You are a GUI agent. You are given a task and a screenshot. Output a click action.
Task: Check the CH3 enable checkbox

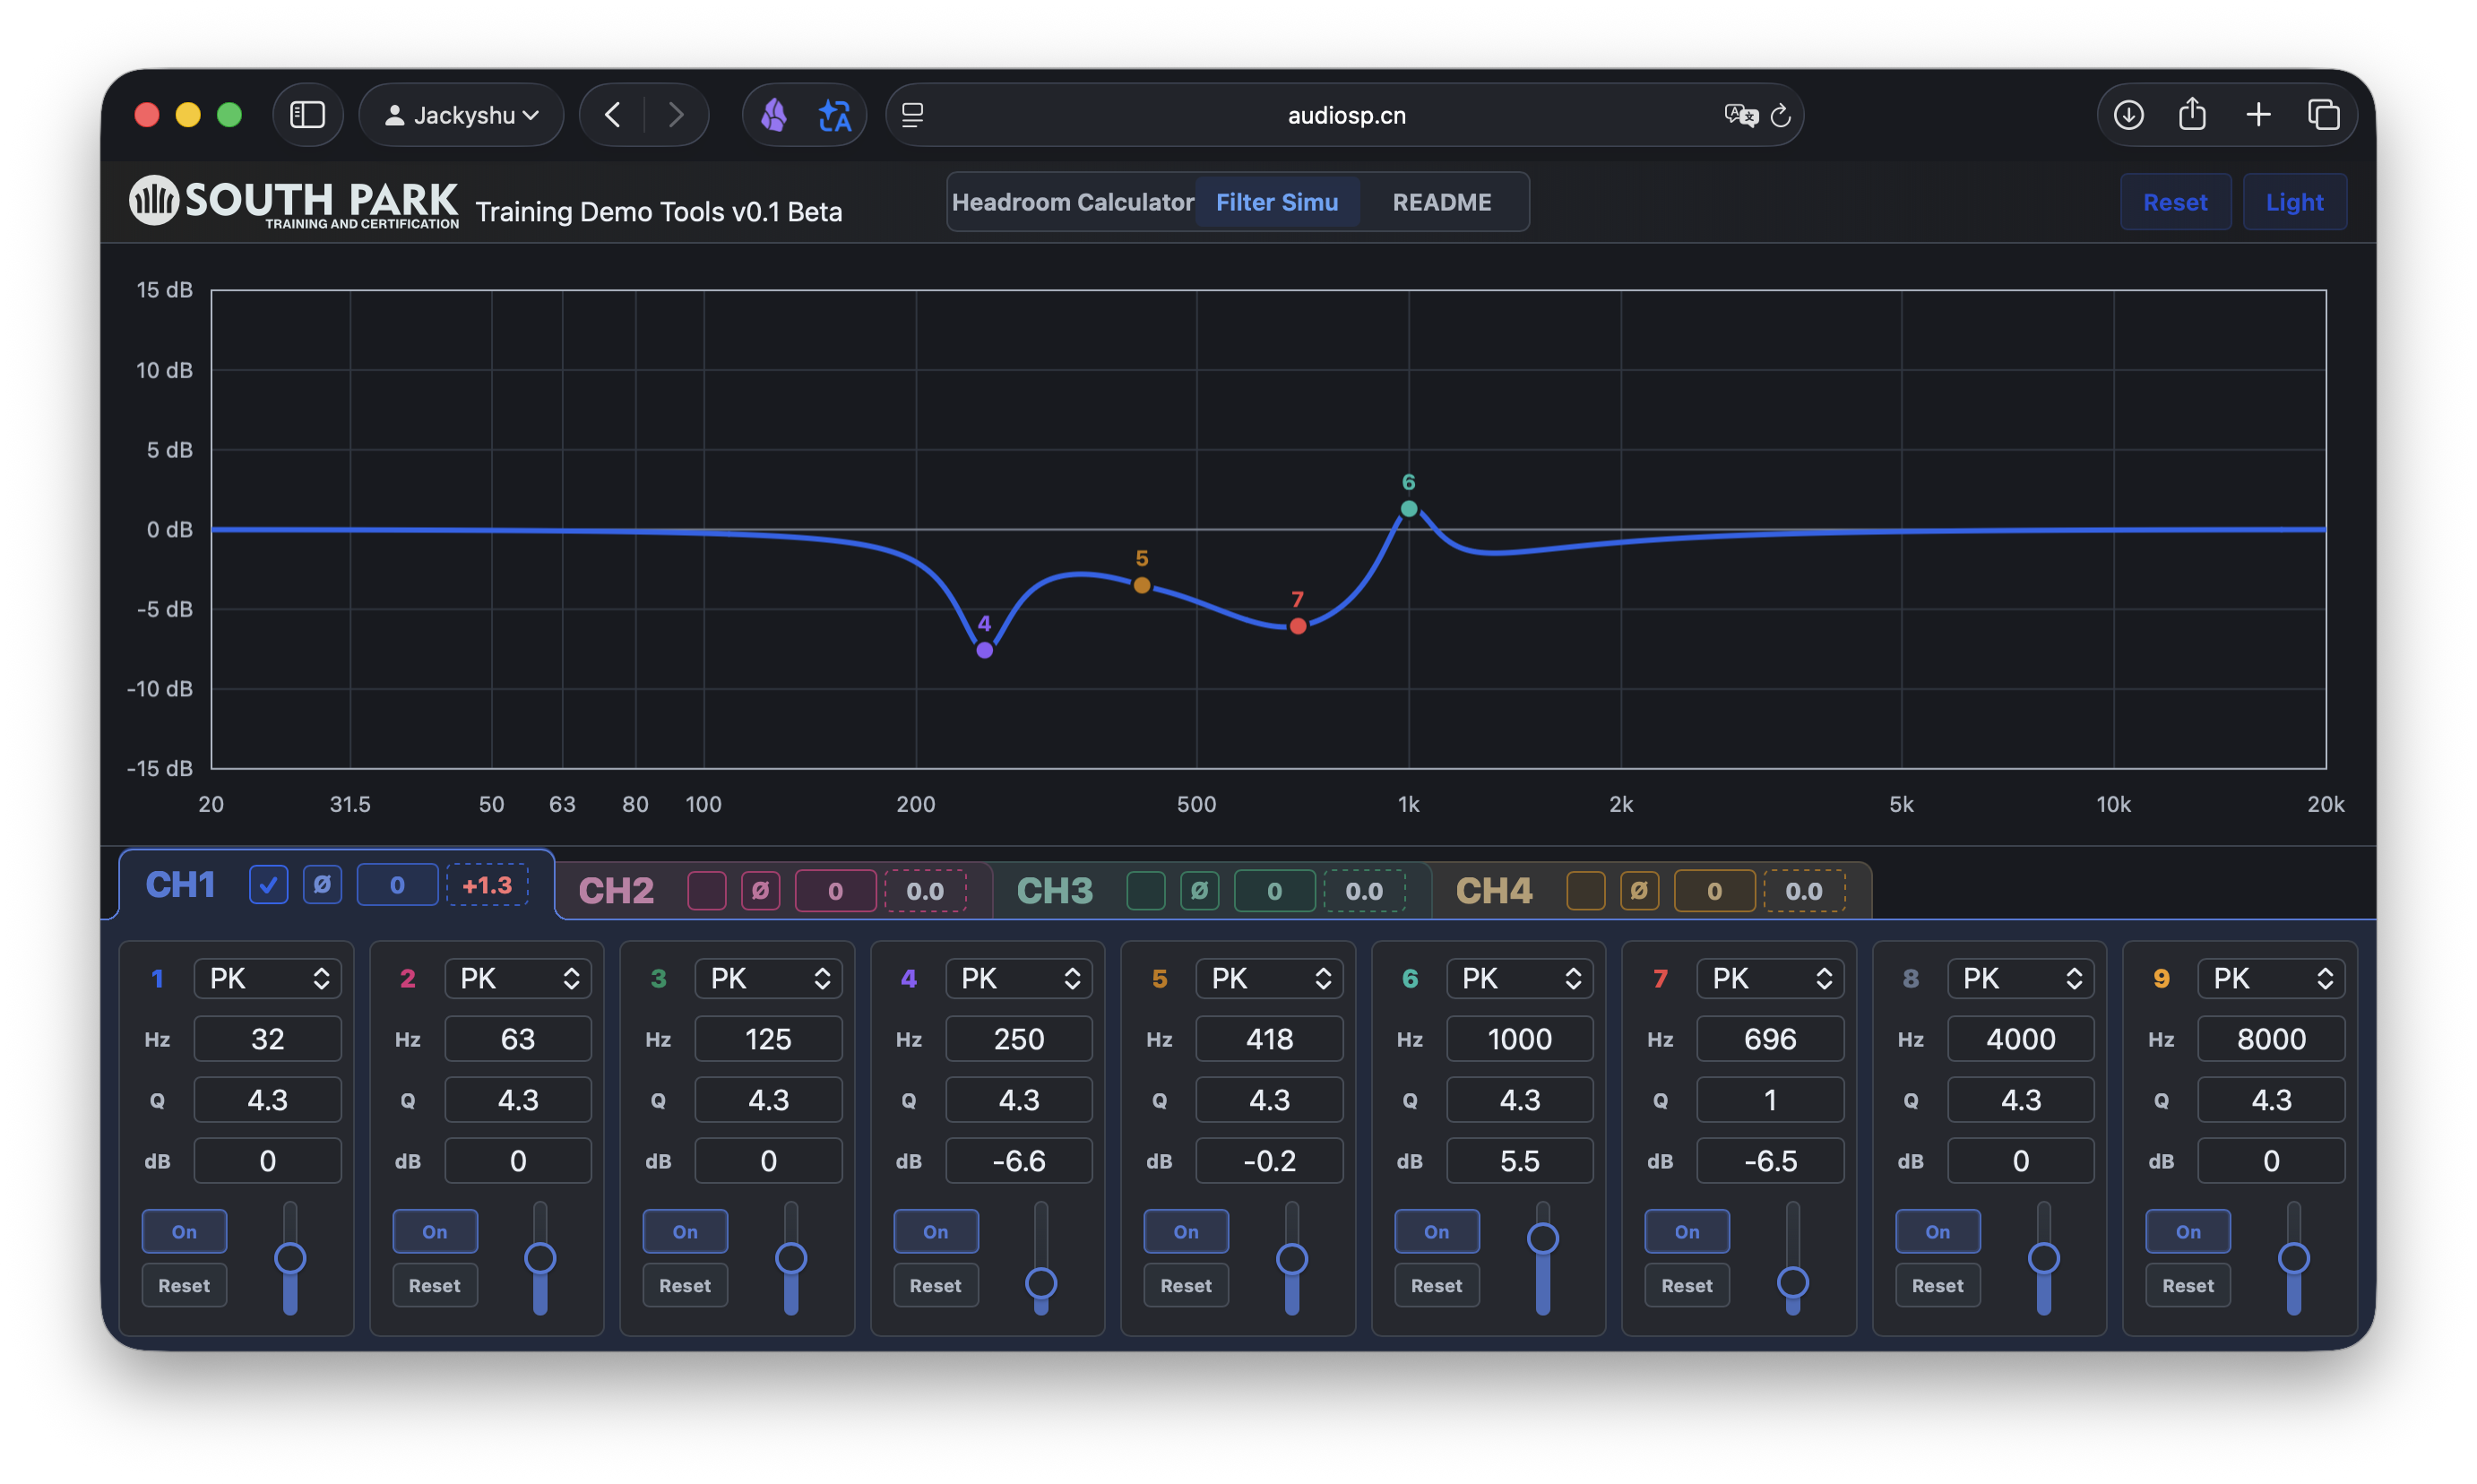pyautogui.click(x=1145, y=890)
